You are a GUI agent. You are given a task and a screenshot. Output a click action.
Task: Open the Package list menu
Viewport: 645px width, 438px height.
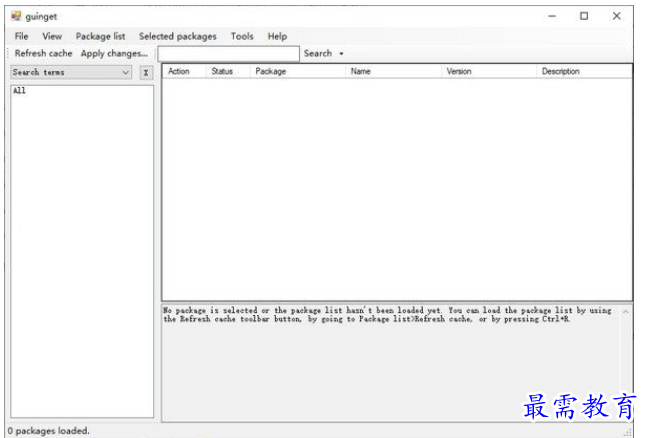tap(100, 36)
